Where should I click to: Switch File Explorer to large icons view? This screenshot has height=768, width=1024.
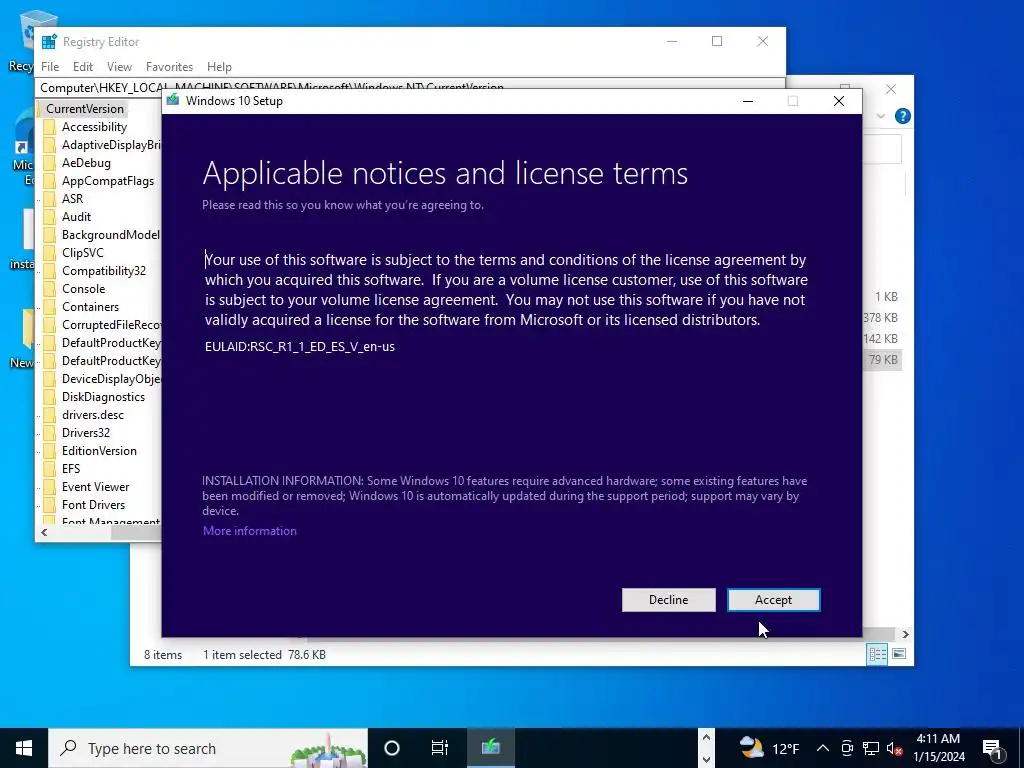click(x=899, y=654)
